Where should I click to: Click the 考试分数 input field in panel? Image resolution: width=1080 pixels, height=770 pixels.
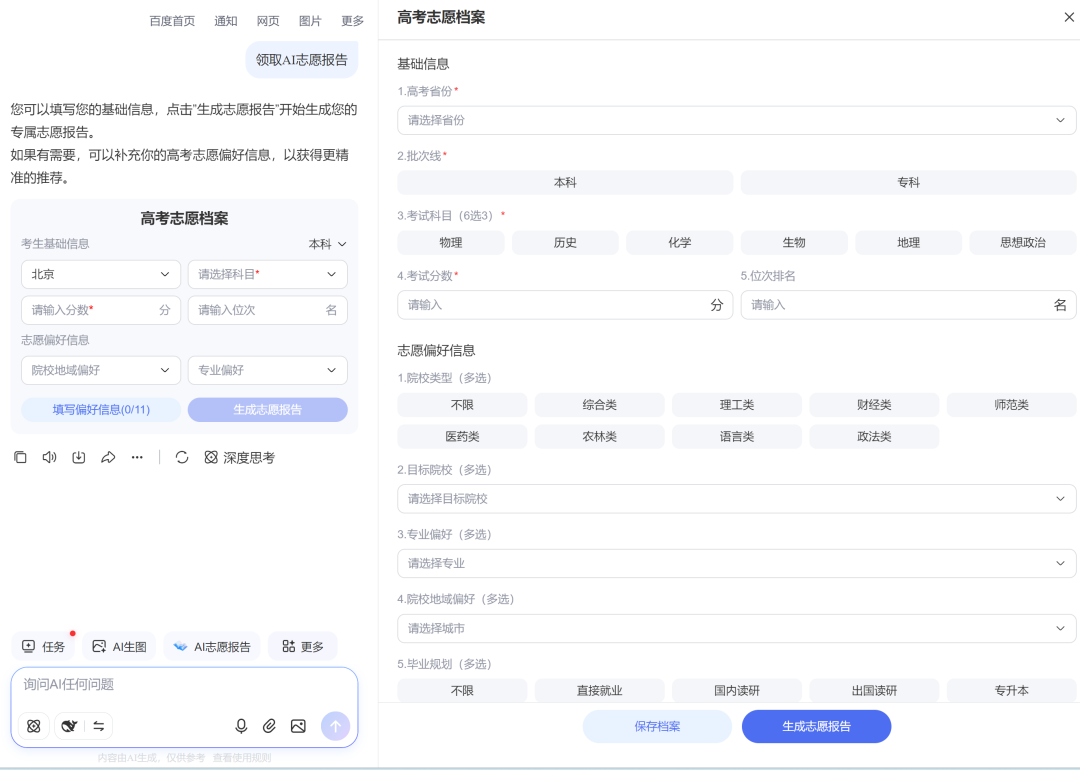pyautogui.click(x=565, y=305)
